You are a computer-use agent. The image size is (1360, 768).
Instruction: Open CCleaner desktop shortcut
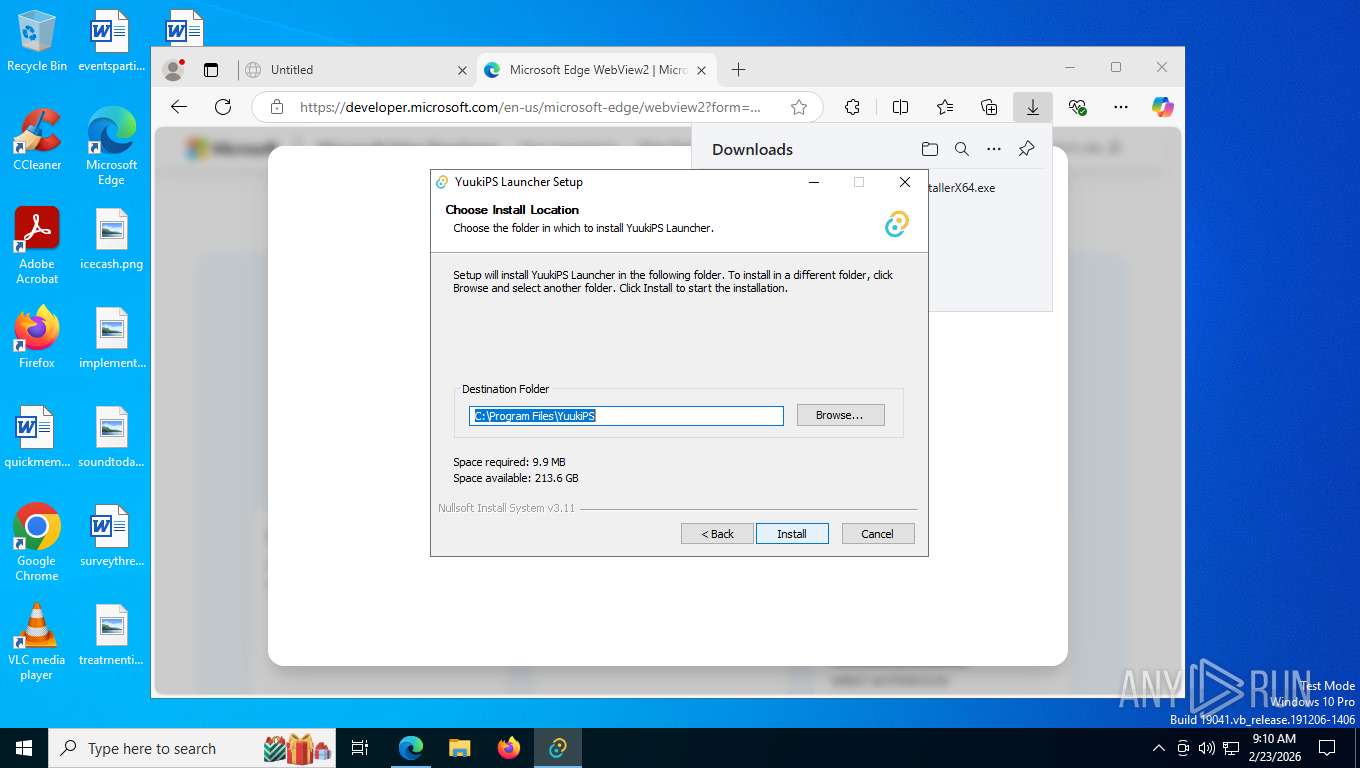(37, 140)
